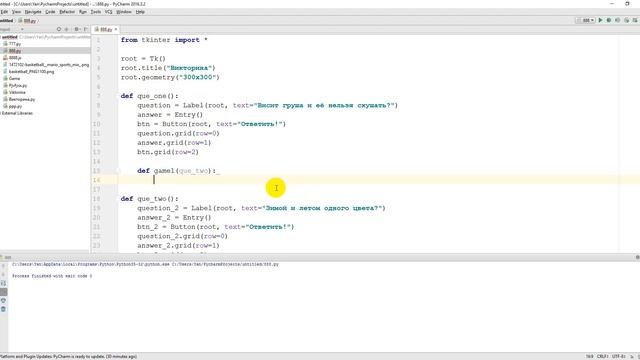Image resolution: width=640 pixels, height=360 pixels.
Task: Click the Run tool window tab label
Action: click(7, 258)
